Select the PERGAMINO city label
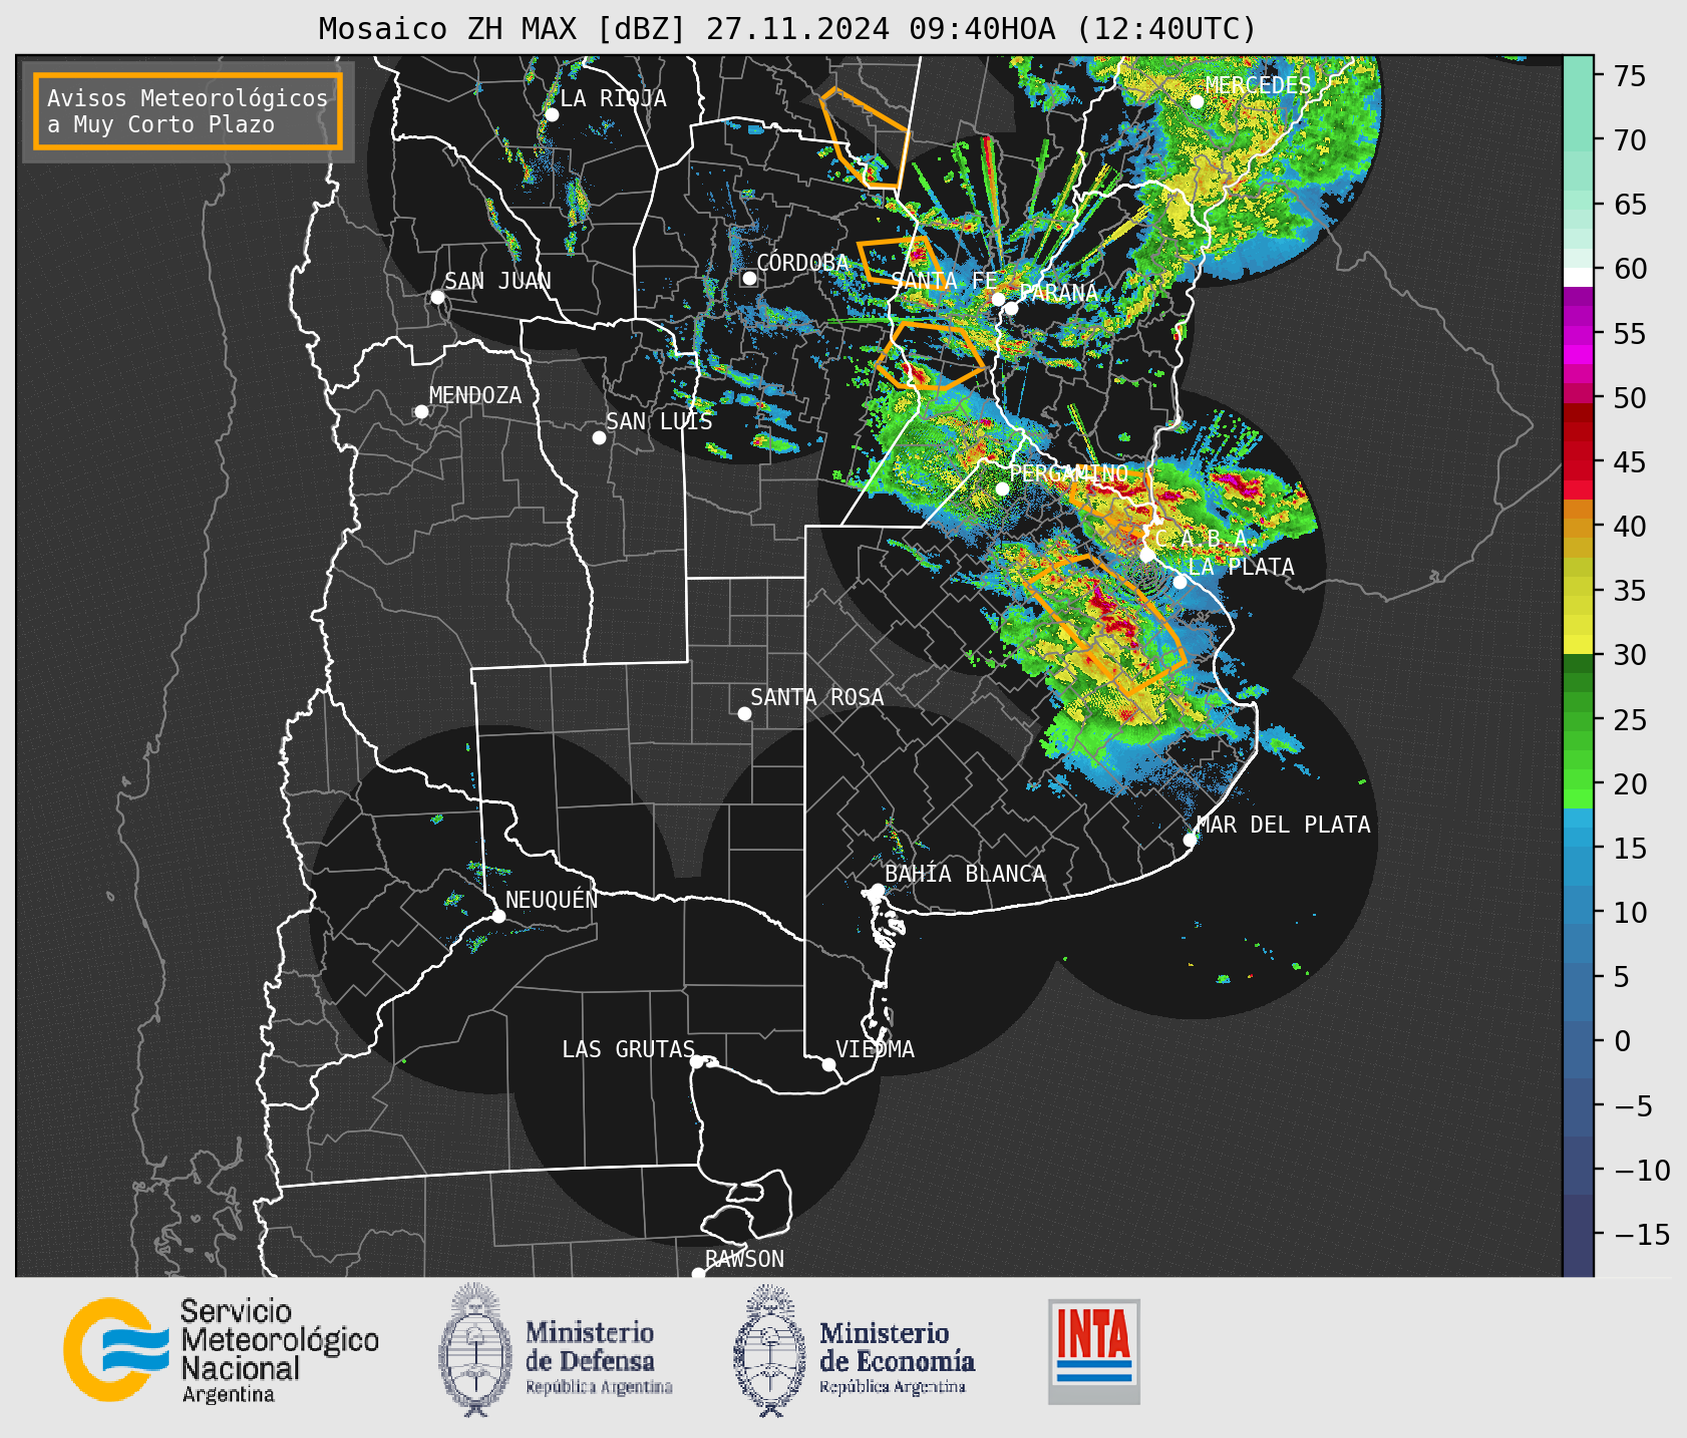The height and width of the screenshot is (1438, 1687). (1068, 473)
